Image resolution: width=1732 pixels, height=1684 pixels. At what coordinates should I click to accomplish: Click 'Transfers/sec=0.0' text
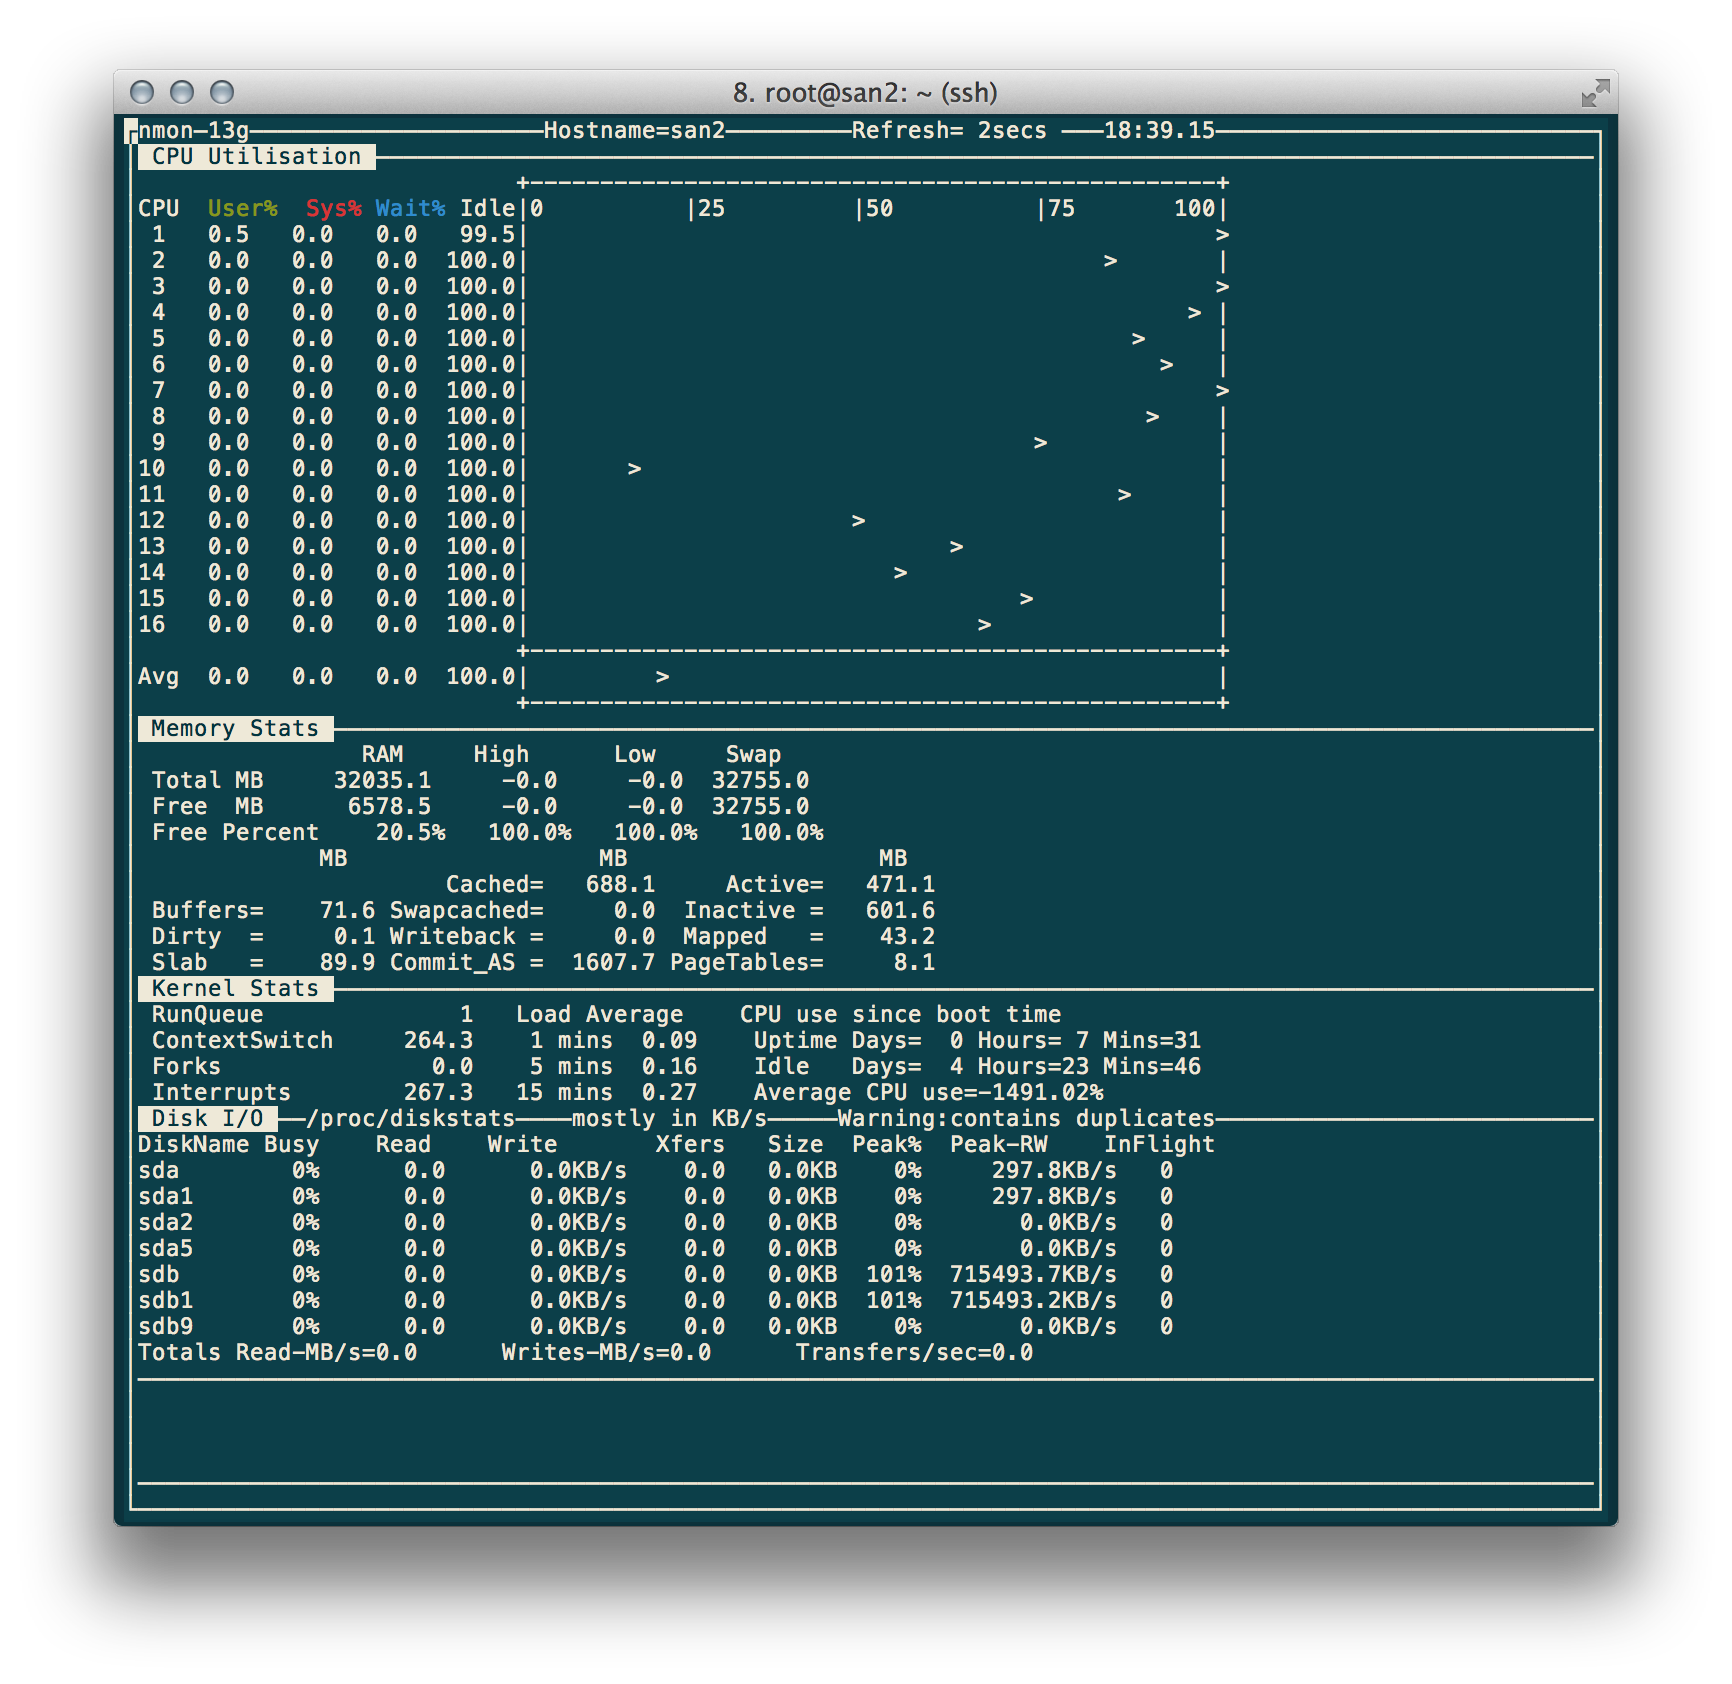pos(914,1352)
